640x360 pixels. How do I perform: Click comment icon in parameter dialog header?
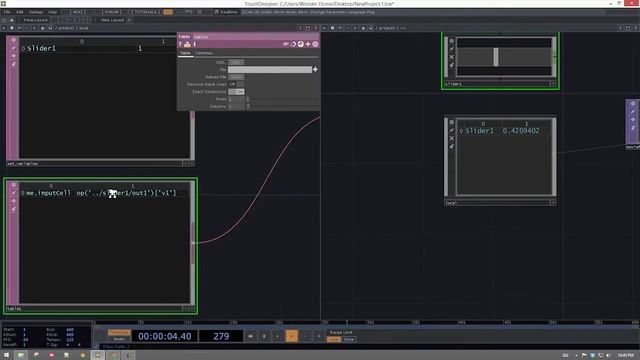pos(286,44)
